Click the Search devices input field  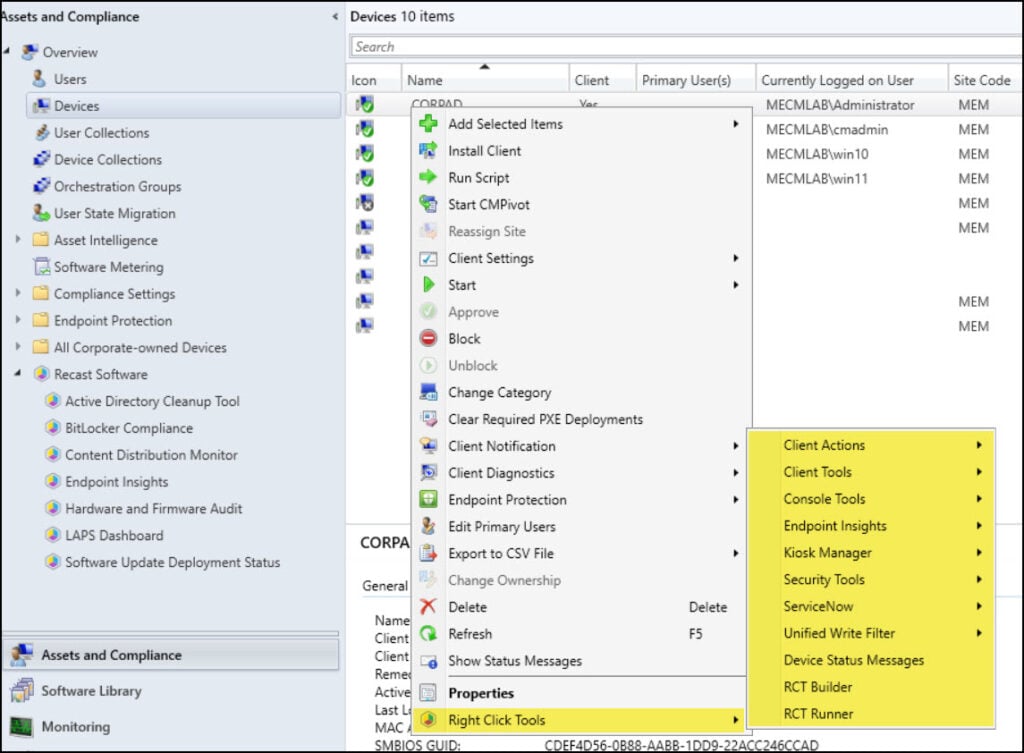(x=686, y=46)
